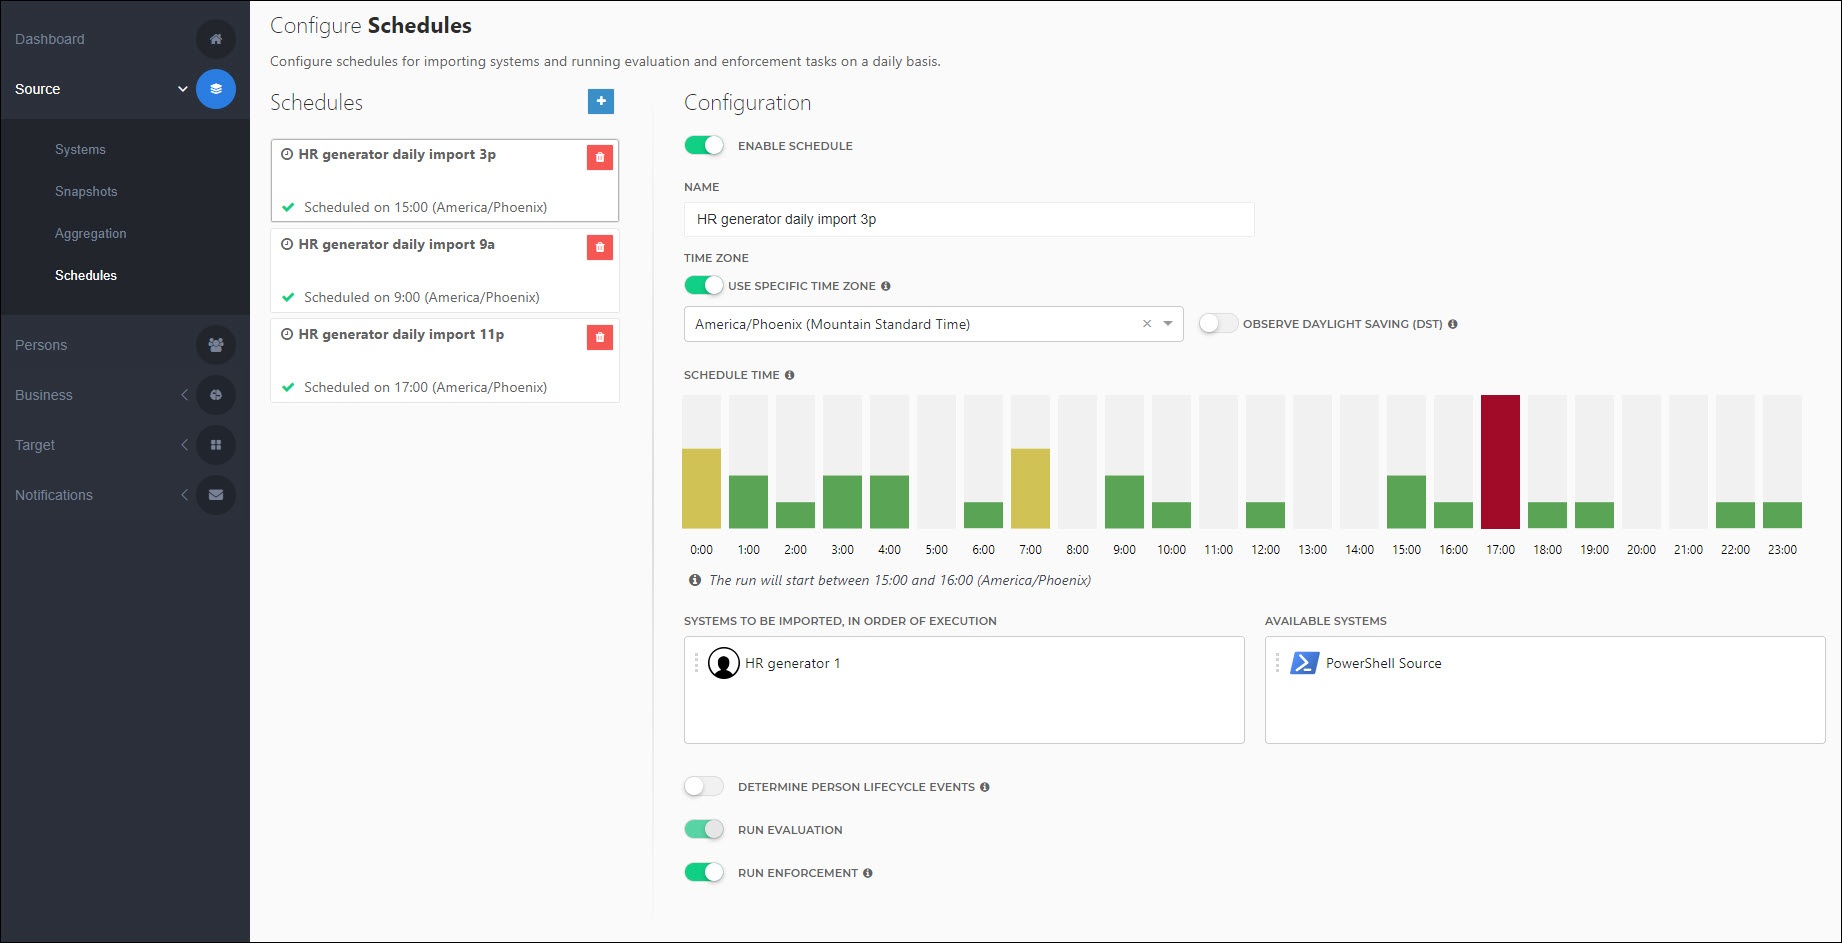Image resolution: width=1842 pixels, height=943 pixels.
Task: Enable Observe Daylight Saving switch
Action: coord(1218,323)
